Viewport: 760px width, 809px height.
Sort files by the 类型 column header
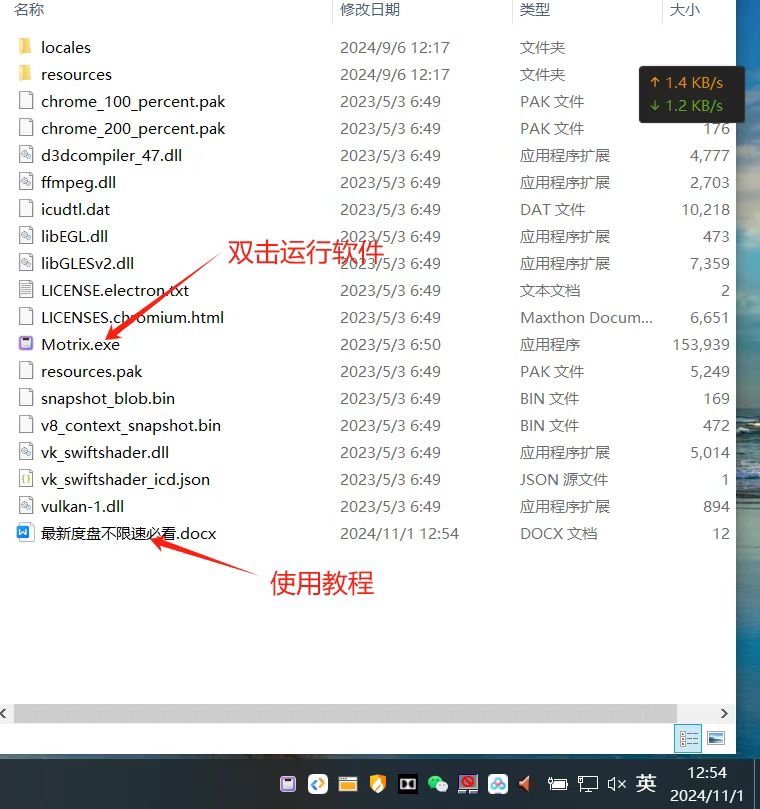pyautogui.click(x=535, y=10)
